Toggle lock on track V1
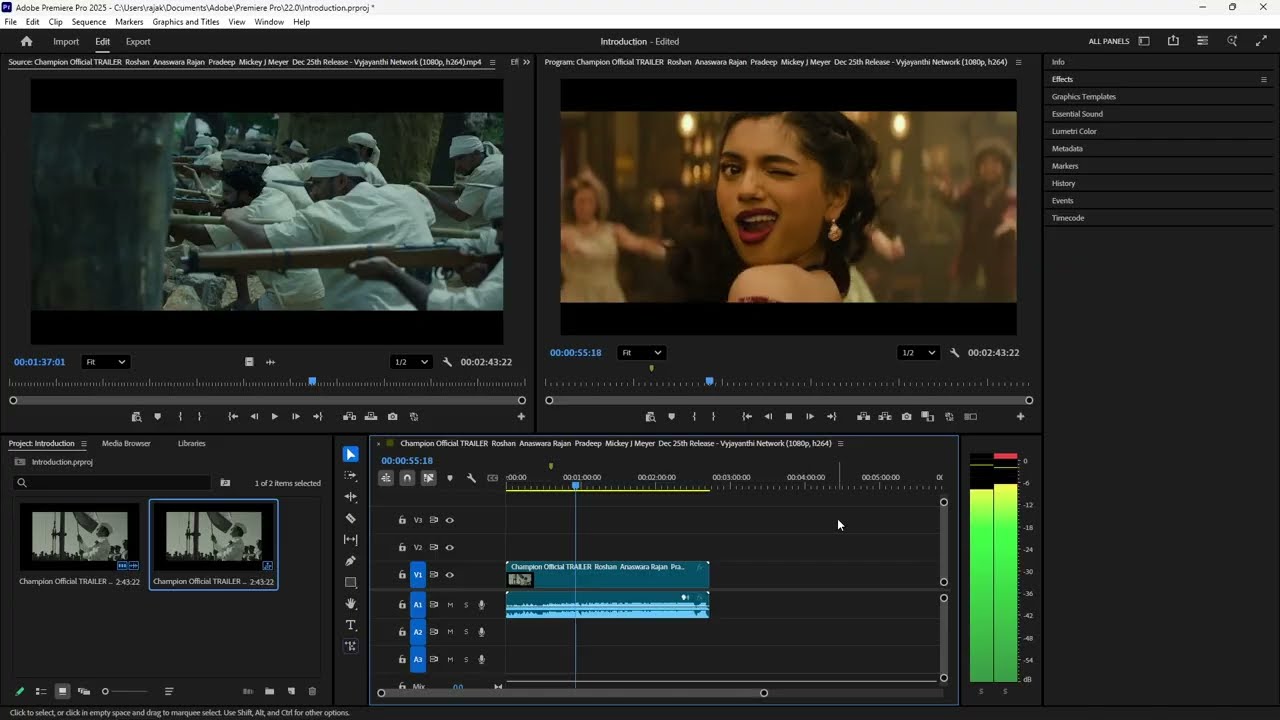 tap(402, 575)
